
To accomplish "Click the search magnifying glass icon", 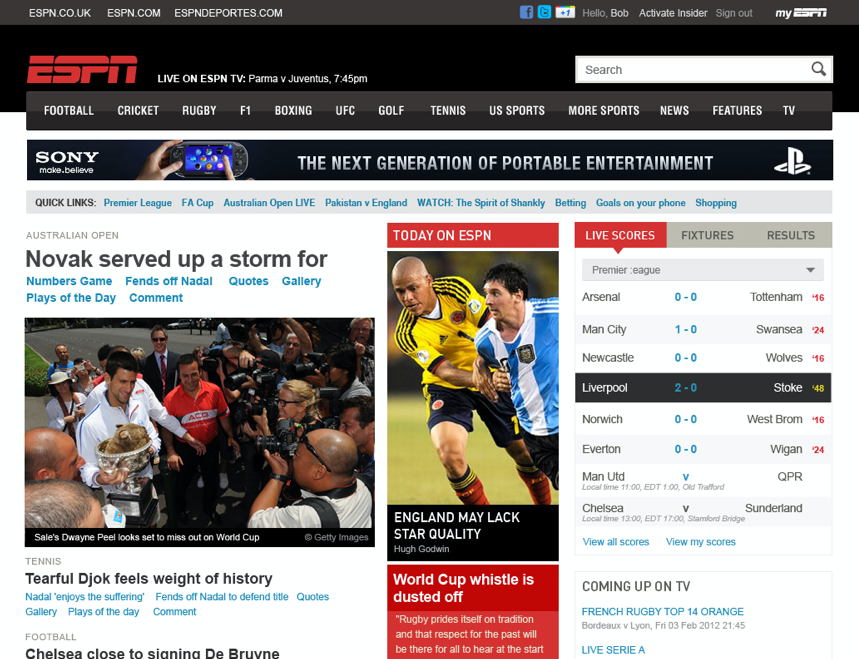I will click(x=818, y=69).
